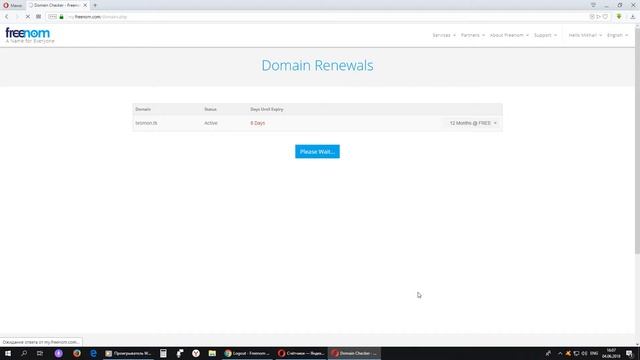Image resolution: width=640 pixels, height=360 pixels.
Task: Open the Opera menu button
Action: coord(12,5)
